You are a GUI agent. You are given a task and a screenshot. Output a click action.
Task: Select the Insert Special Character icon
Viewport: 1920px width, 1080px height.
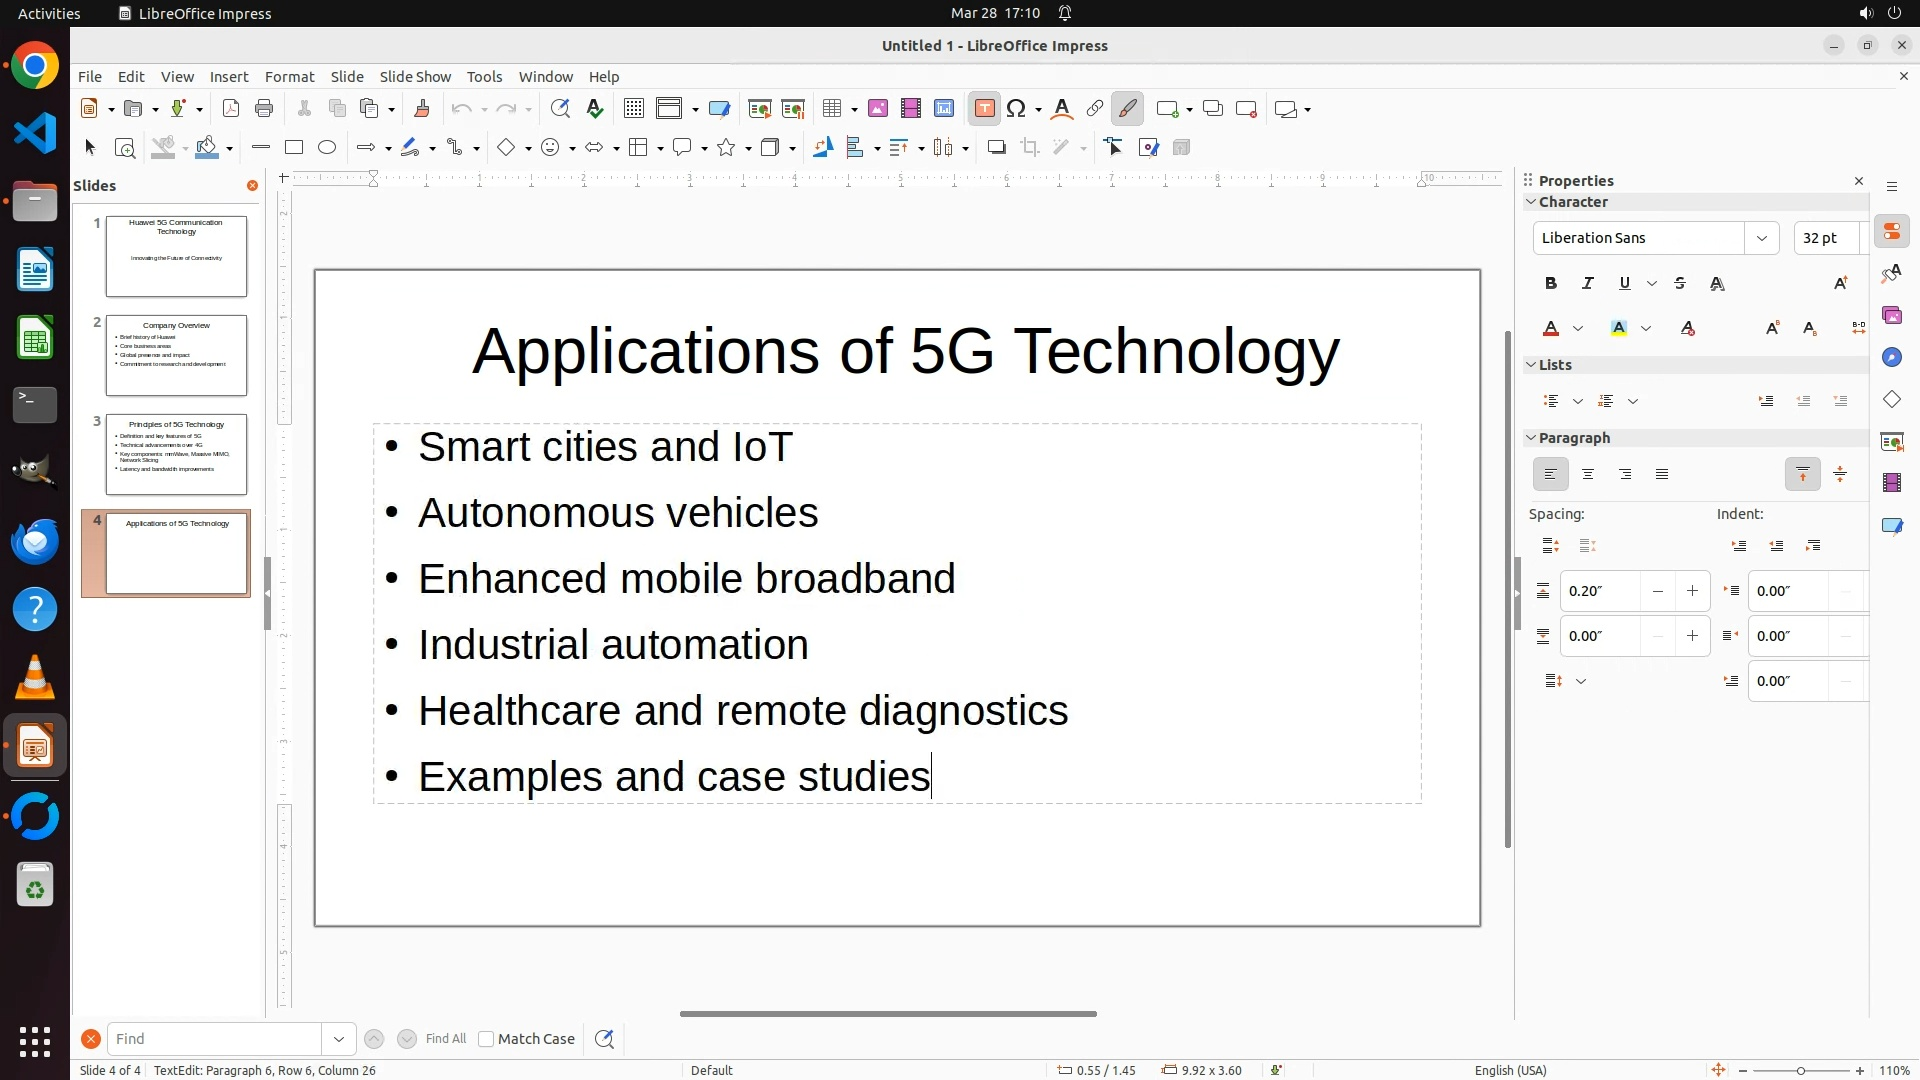pyautogui.click(x=1016, y=109)
